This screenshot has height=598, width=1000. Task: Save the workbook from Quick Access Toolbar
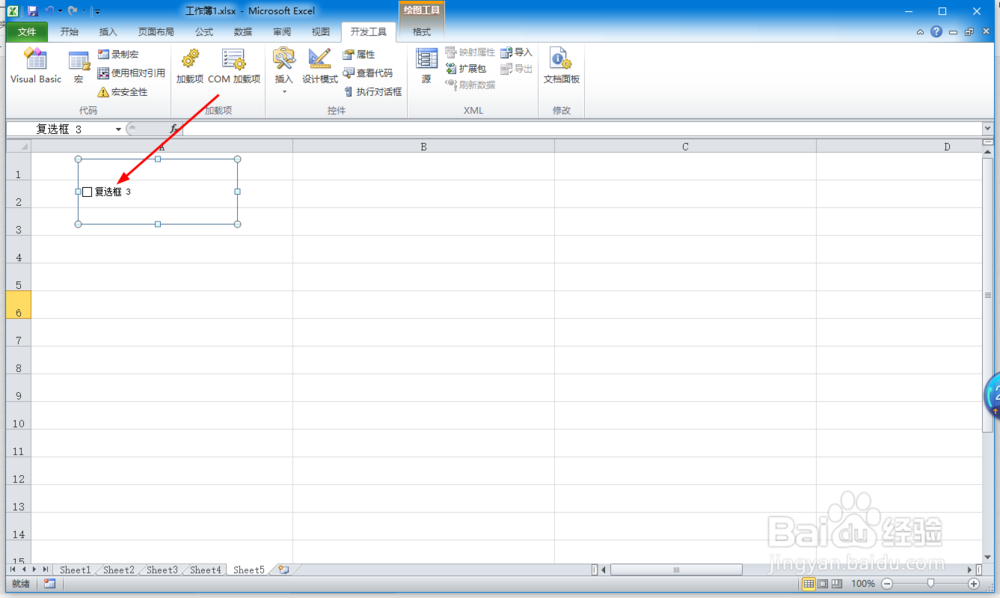pos(33,11)
